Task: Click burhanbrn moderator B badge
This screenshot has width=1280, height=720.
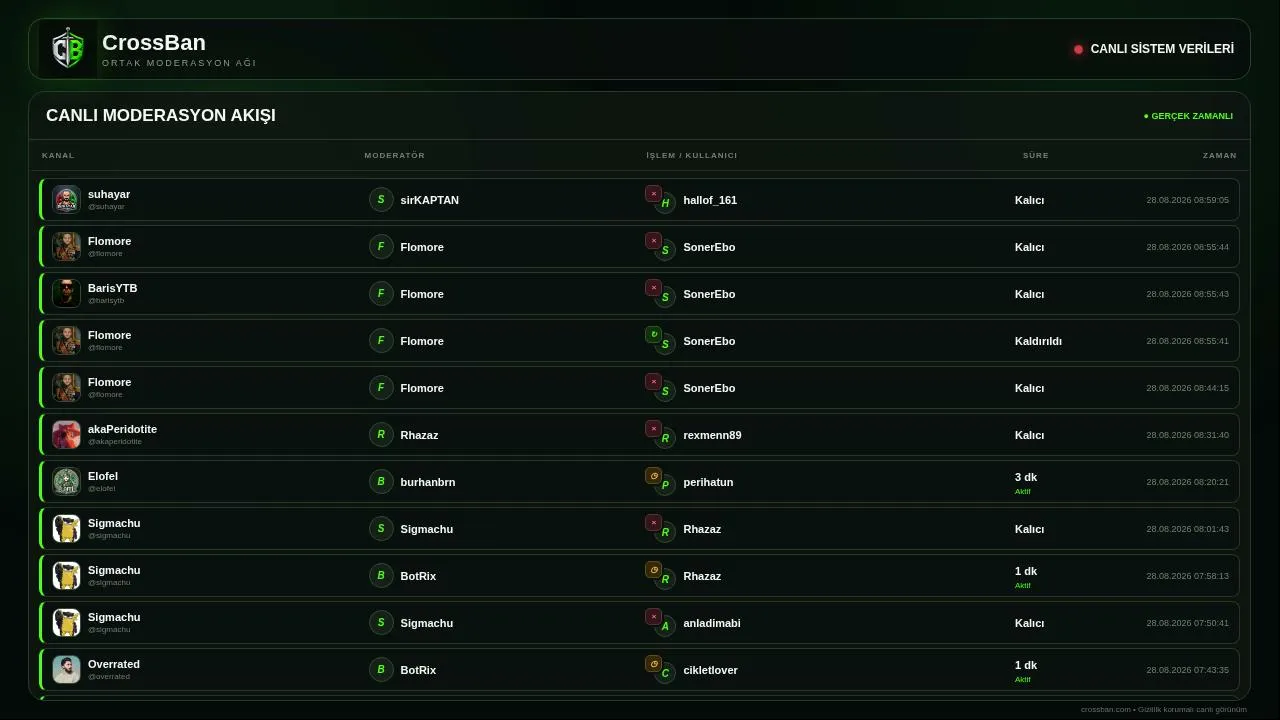Action: 381,481
